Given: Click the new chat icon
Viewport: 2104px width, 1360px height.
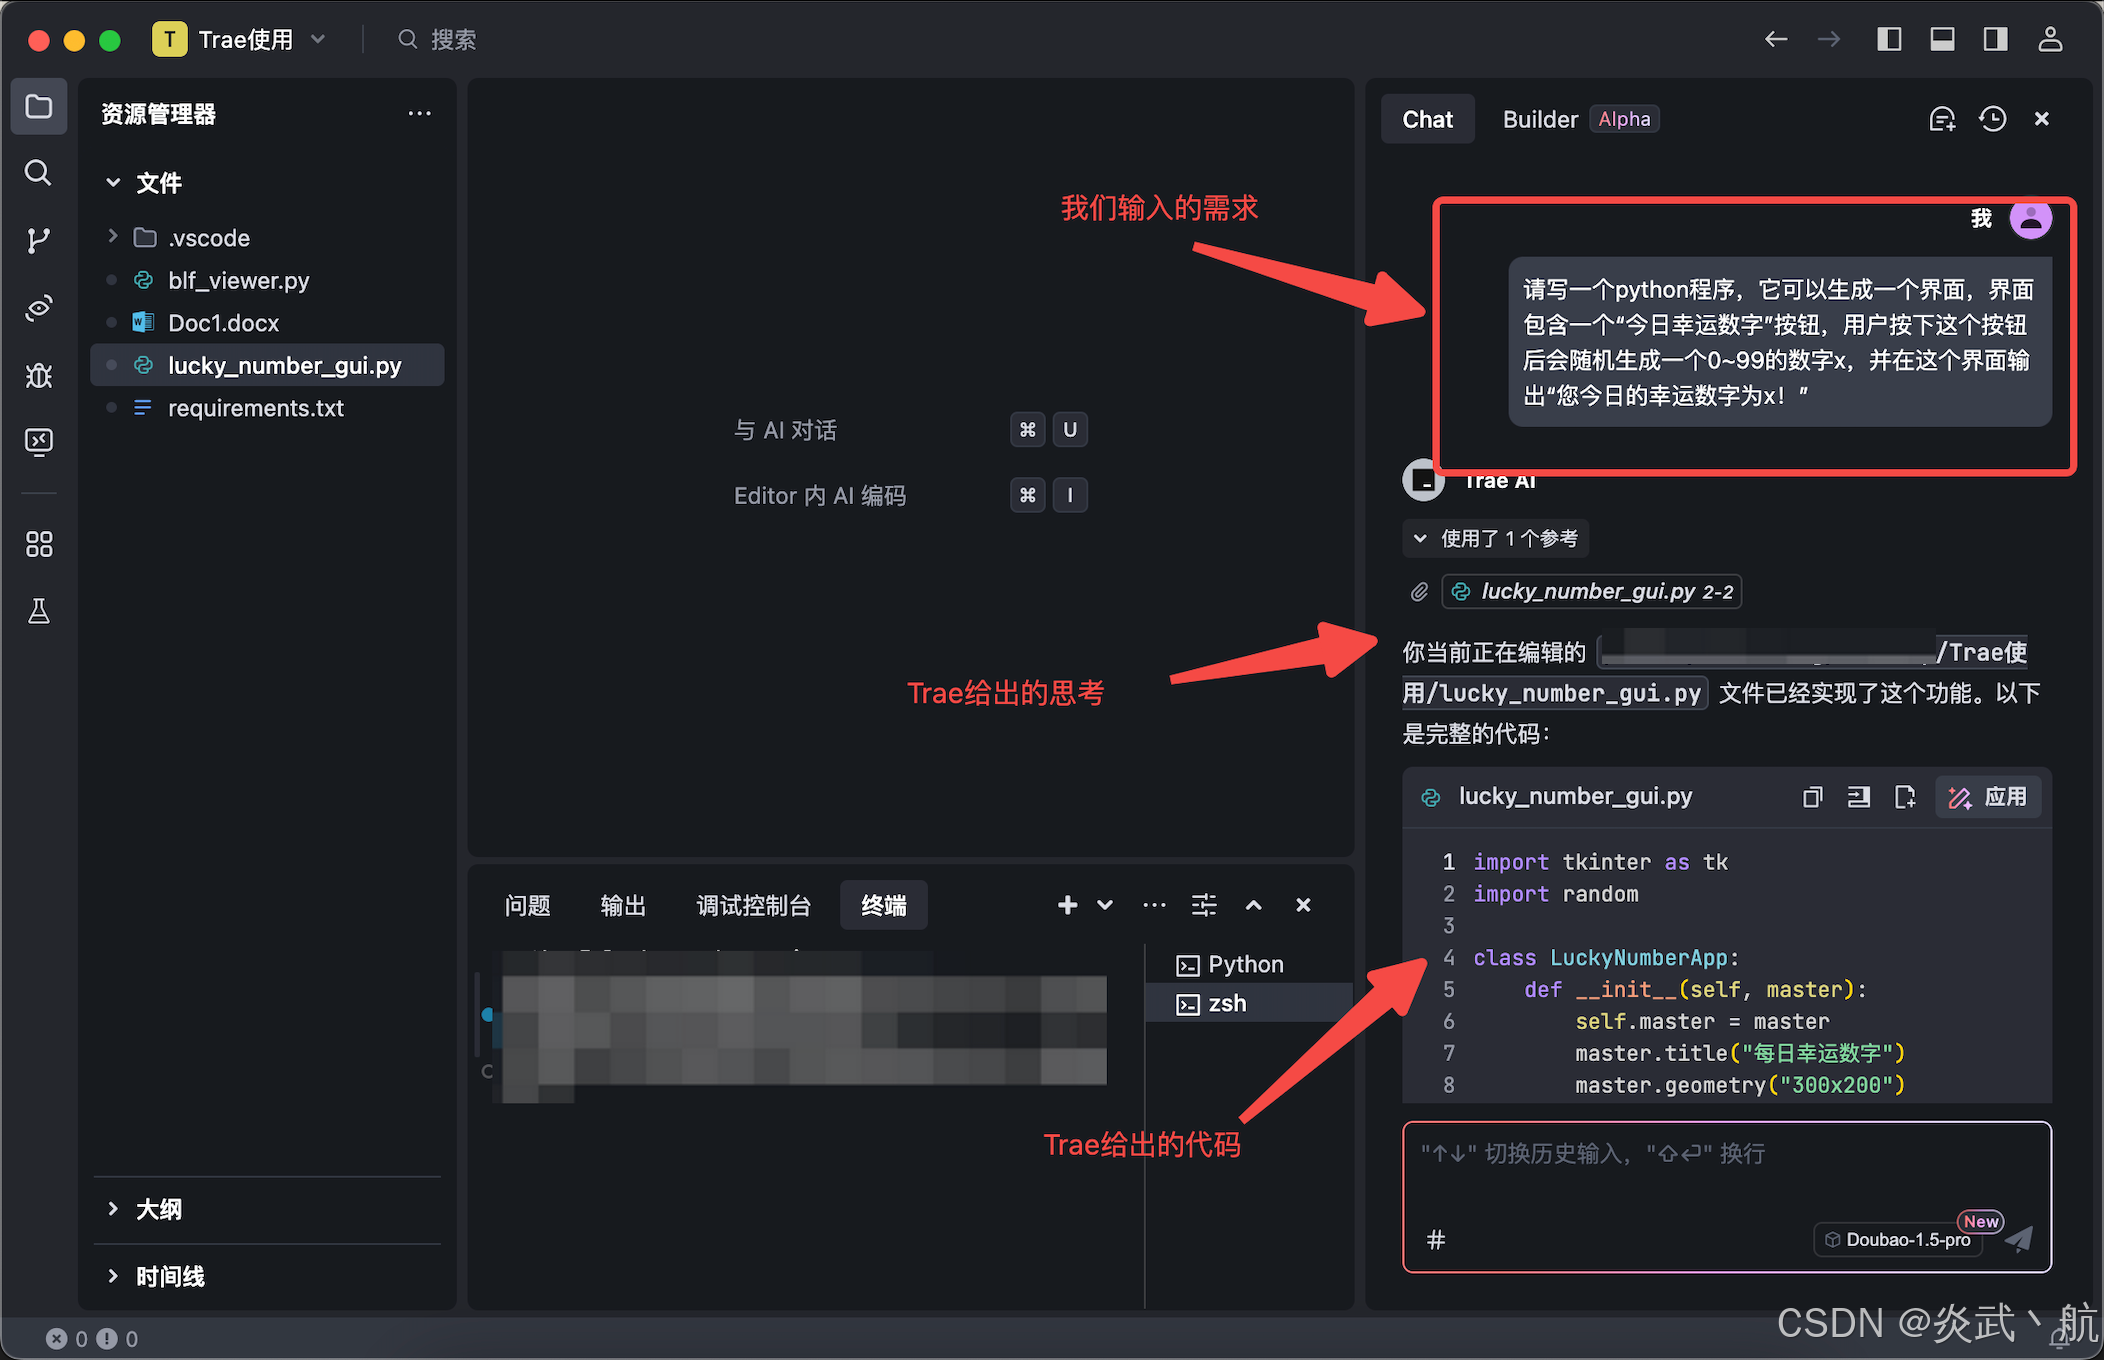Looking at the screenshot, I should [x=1941, y=119].
